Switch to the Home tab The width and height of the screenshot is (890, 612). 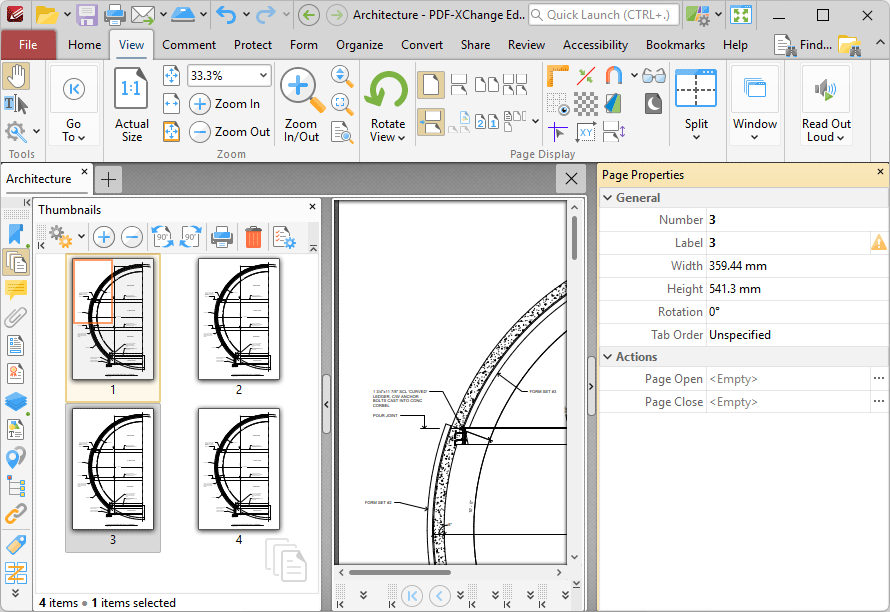pos(85,45)
